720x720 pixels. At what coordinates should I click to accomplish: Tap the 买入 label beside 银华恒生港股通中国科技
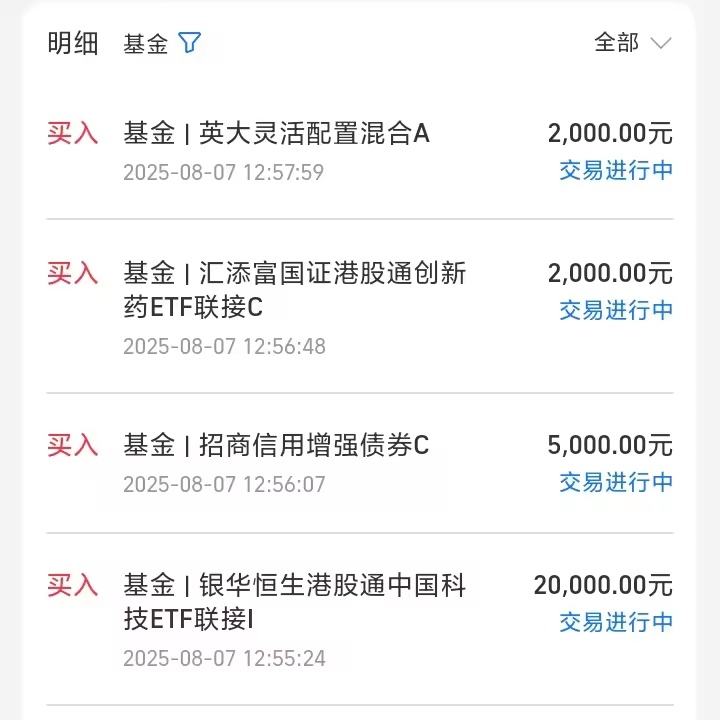73,585
